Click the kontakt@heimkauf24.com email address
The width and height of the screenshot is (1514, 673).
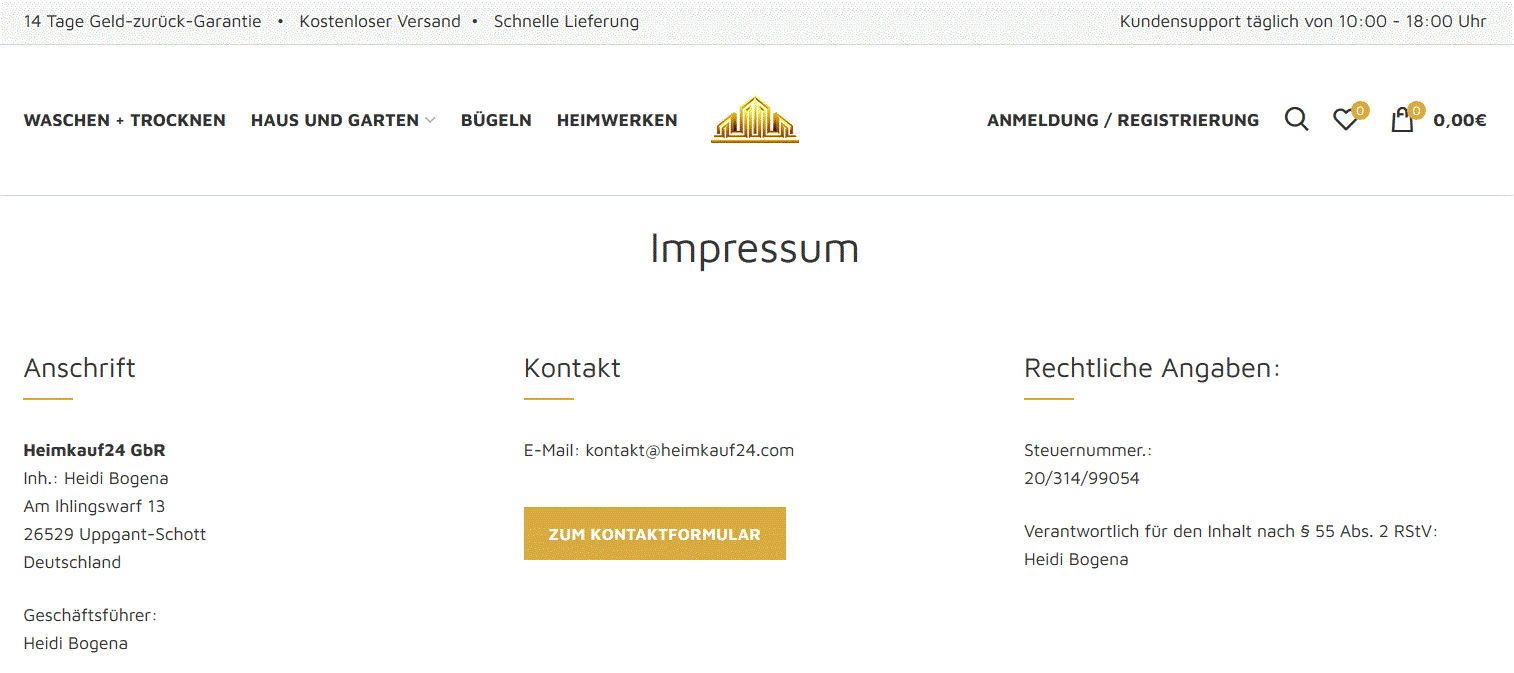[690, 450]
